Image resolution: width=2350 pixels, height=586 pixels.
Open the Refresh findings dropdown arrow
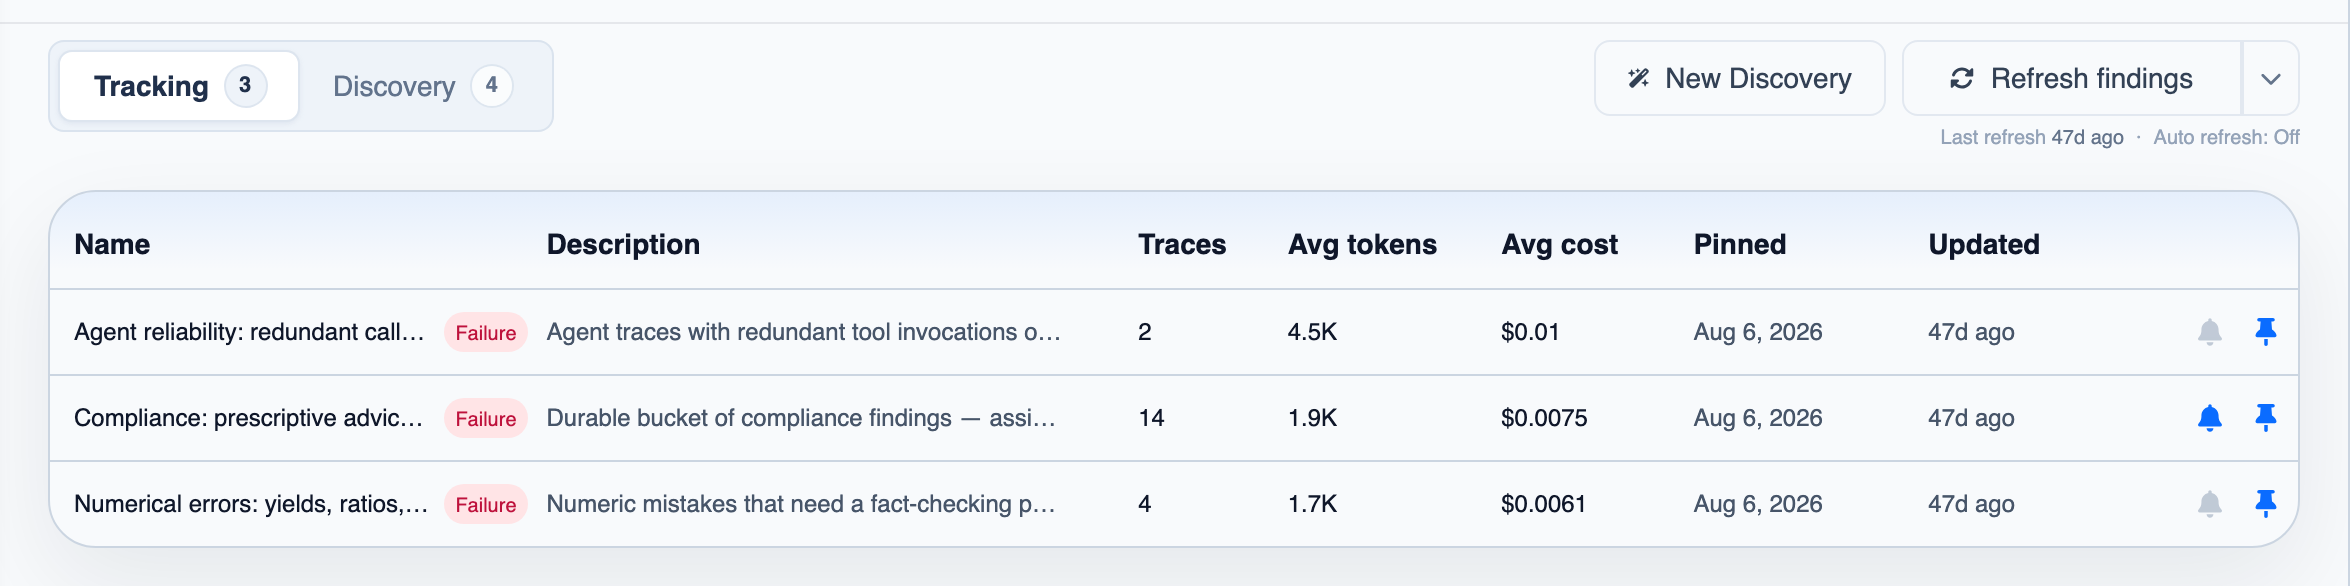coord(2271,79)
